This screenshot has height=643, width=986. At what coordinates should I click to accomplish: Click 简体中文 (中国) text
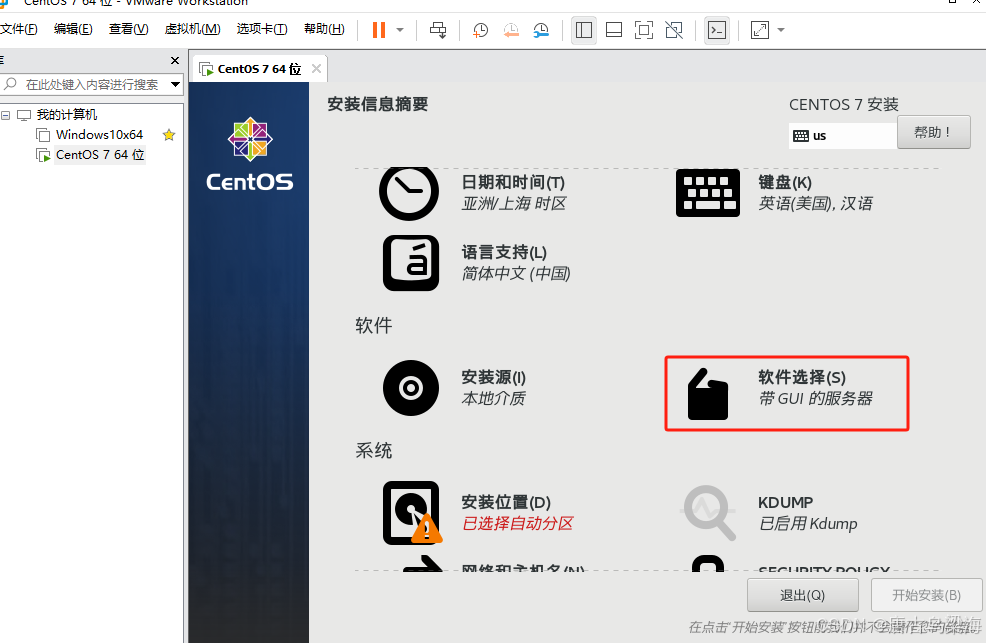tap(516, 273)
